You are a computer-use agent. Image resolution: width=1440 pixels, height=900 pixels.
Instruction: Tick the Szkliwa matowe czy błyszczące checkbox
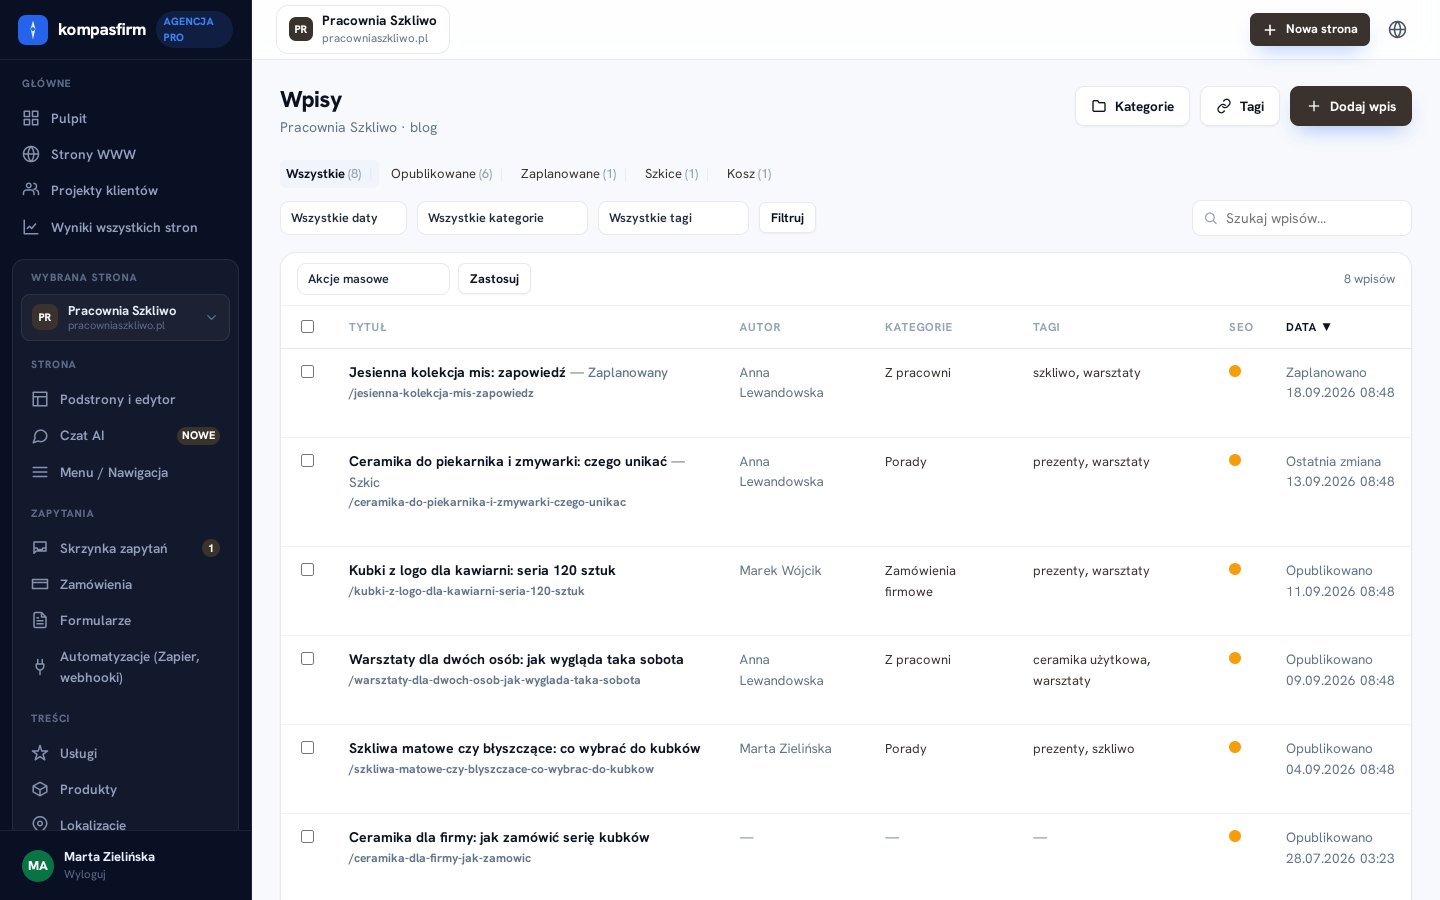(x=307, y=747)
